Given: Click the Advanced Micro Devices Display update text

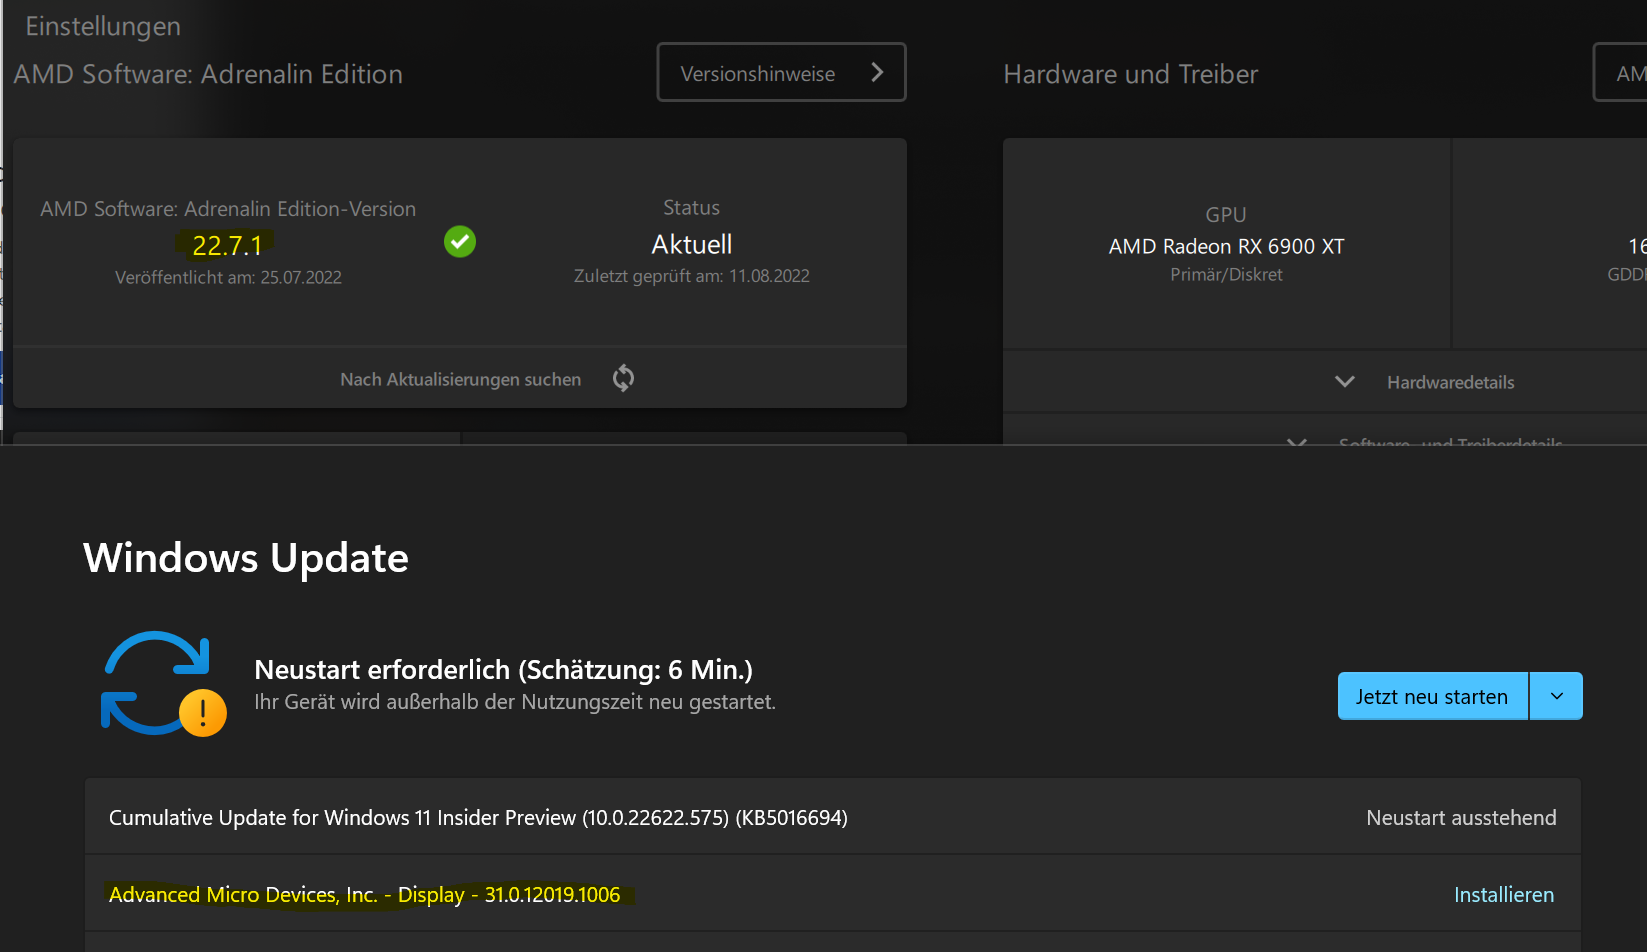Looking at the screenshot, I should [x=364, y=895].
